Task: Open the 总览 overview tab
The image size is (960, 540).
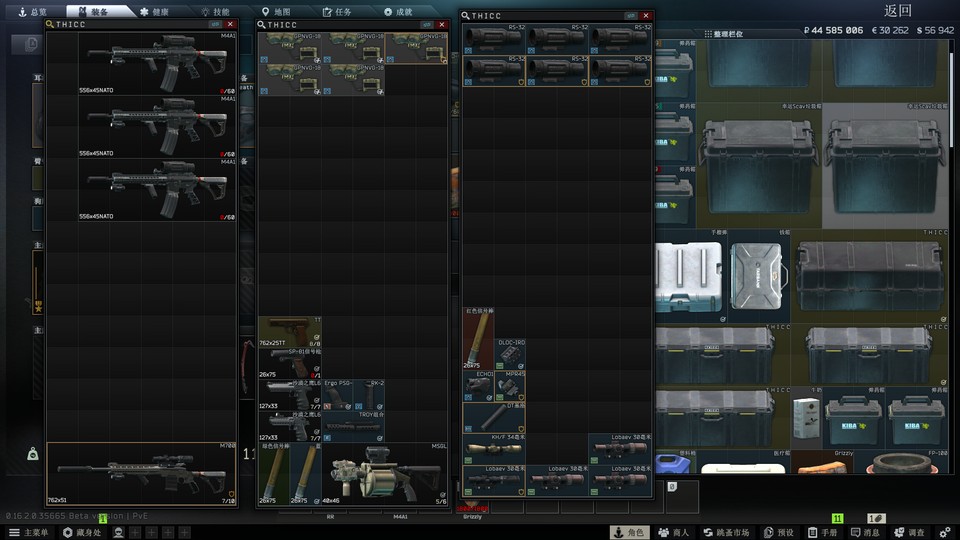Action: click(x=32, y=12)
